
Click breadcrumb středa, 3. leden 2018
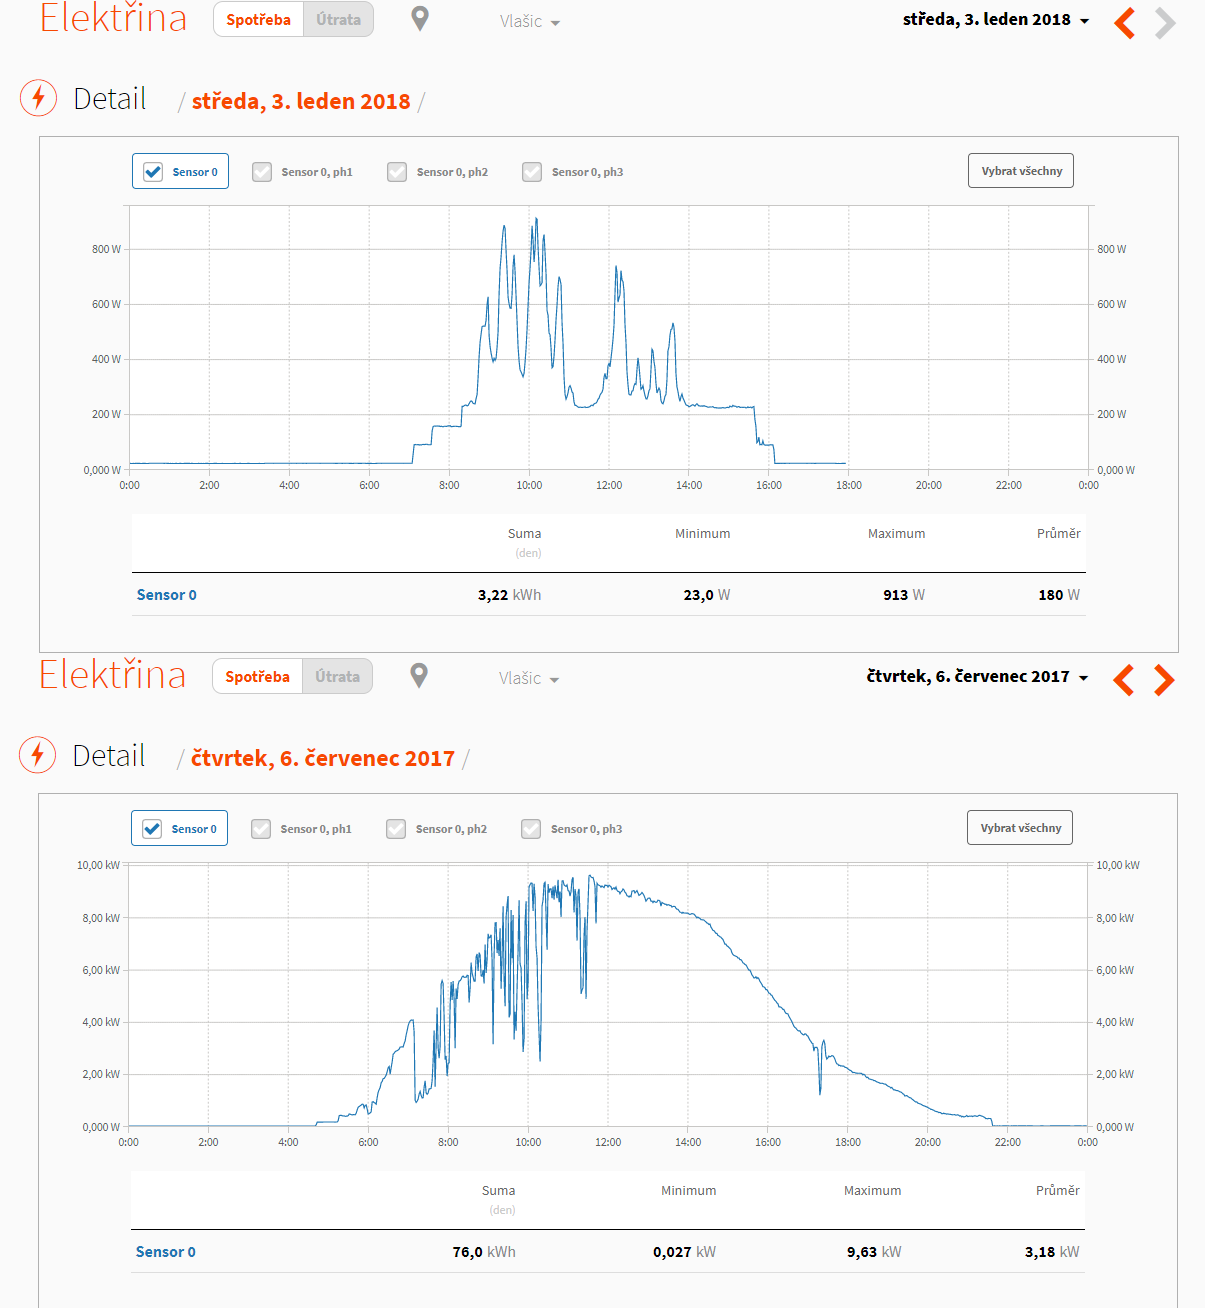pos(301,101)
